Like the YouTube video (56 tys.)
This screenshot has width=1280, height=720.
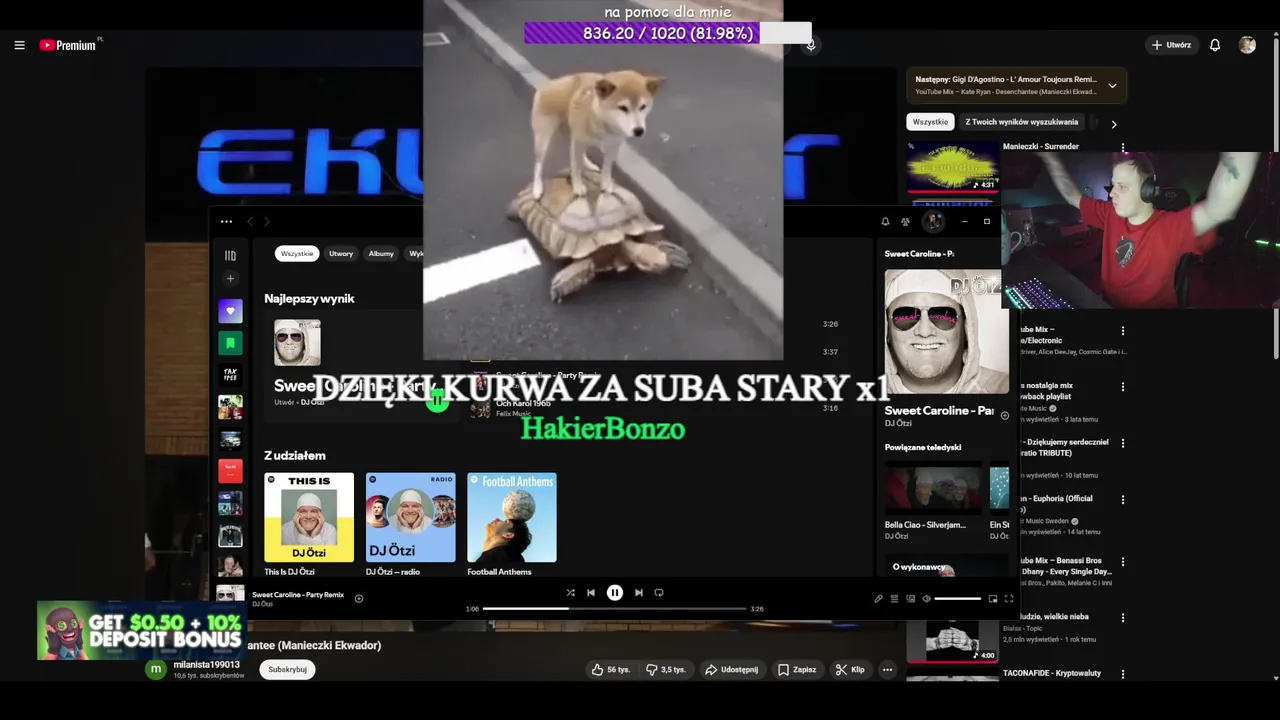pyautogui.click(x=611, y=670)
